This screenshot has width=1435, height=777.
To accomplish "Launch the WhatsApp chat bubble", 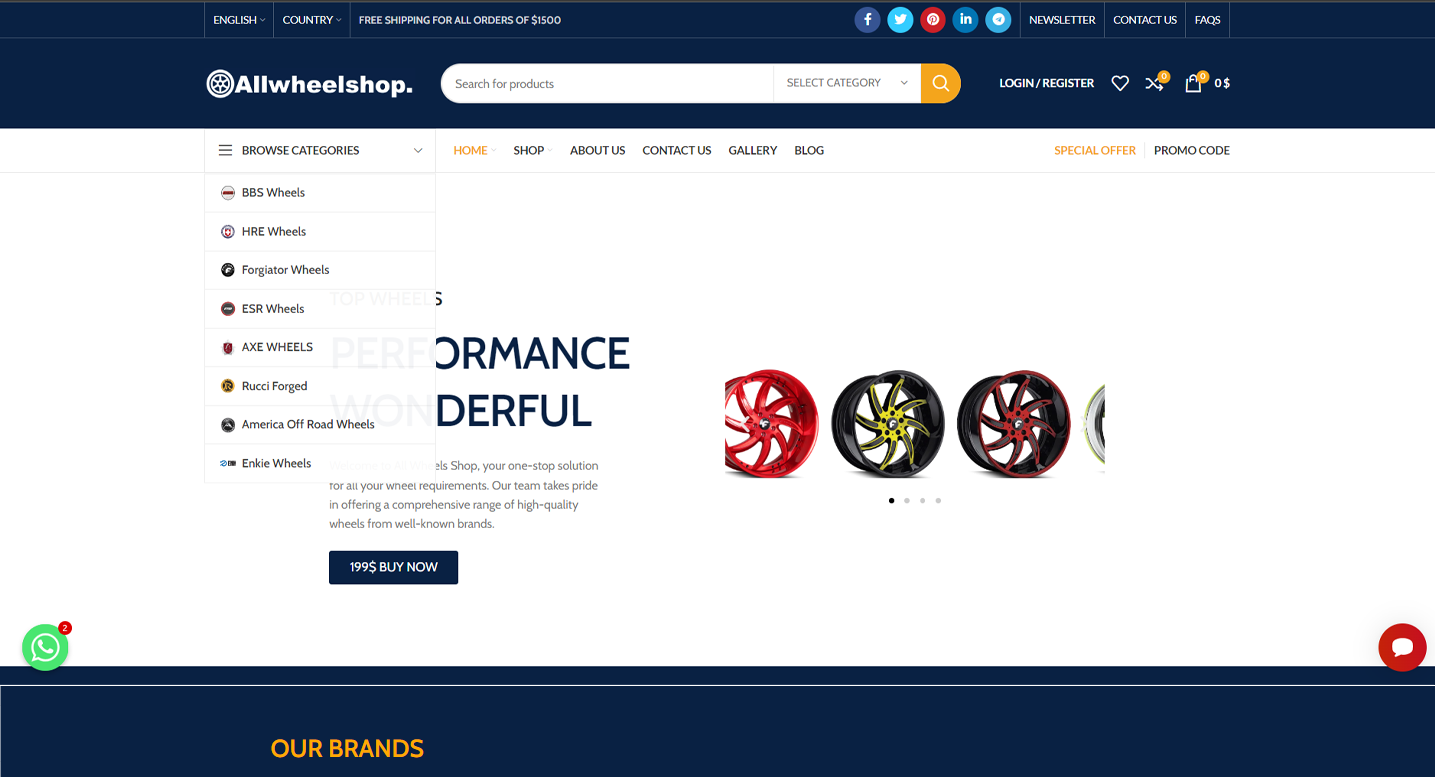I will pos(45,647).
